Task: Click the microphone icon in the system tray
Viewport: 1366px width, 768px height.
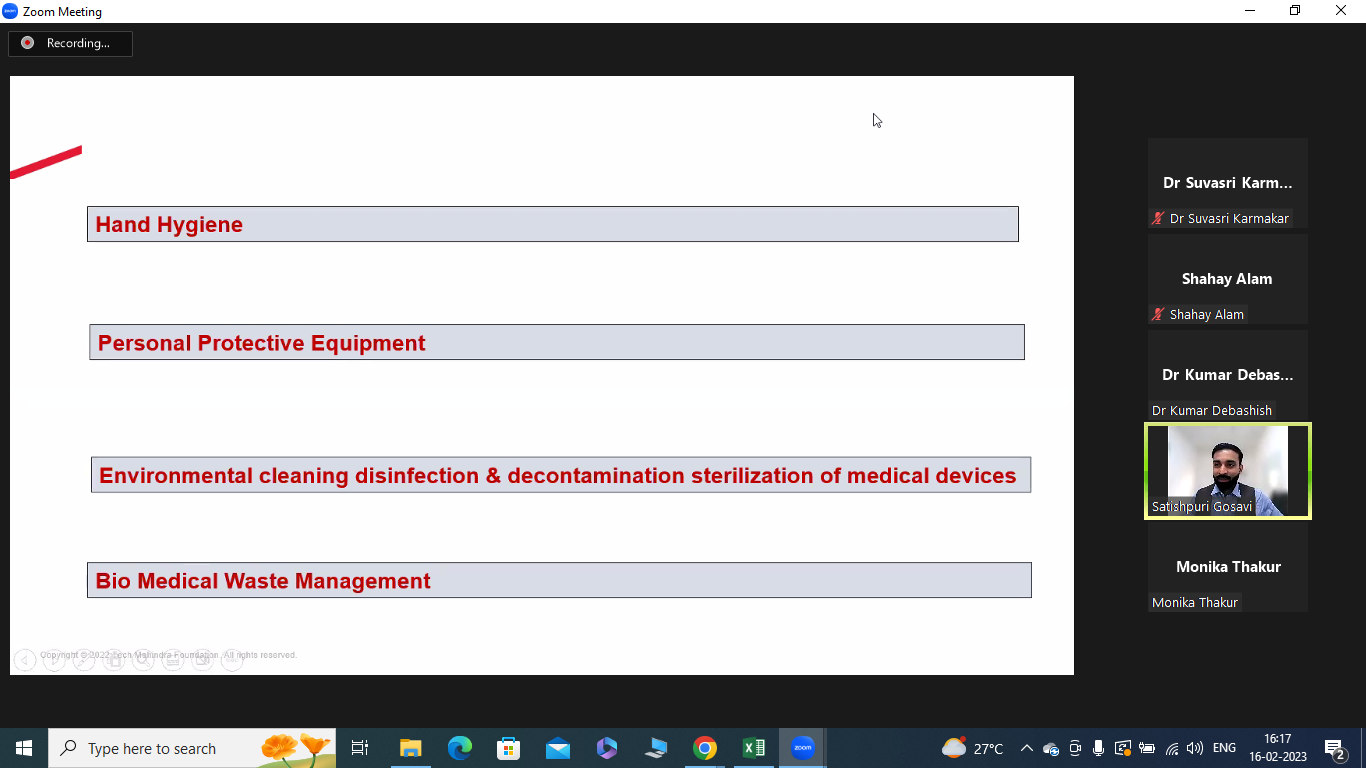Action: click(1098, 748)
